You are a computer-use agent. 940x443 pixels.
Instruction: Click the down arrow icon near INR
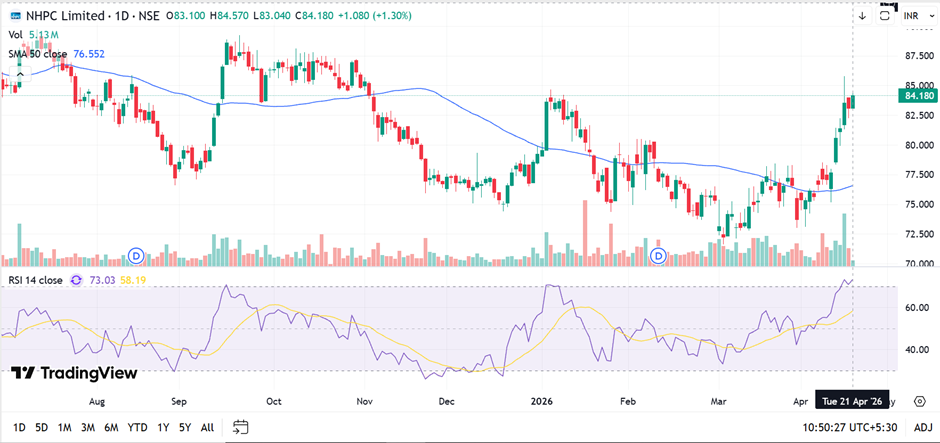[862, 16]
